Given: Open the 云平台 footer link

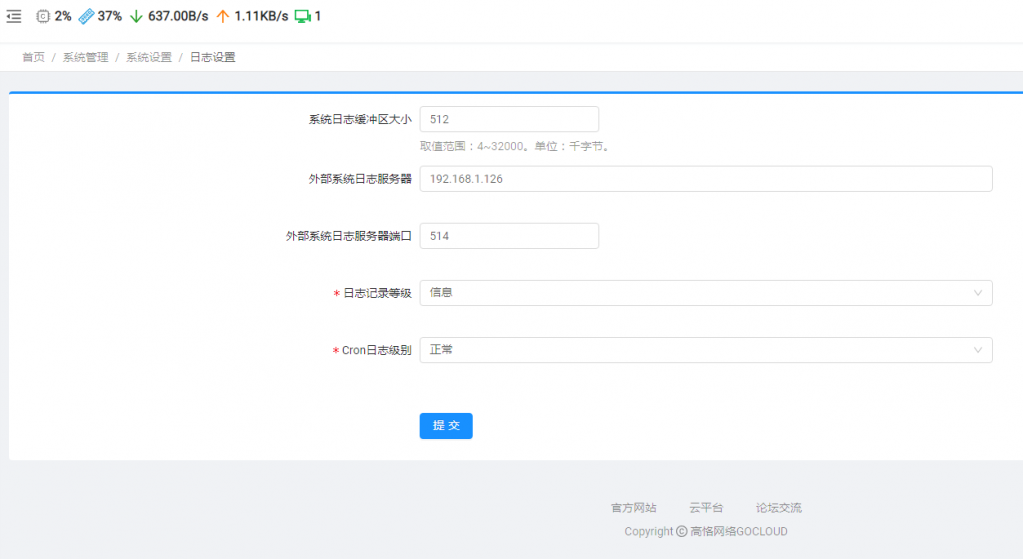Looking at the screenshot, I should (706, 508).
